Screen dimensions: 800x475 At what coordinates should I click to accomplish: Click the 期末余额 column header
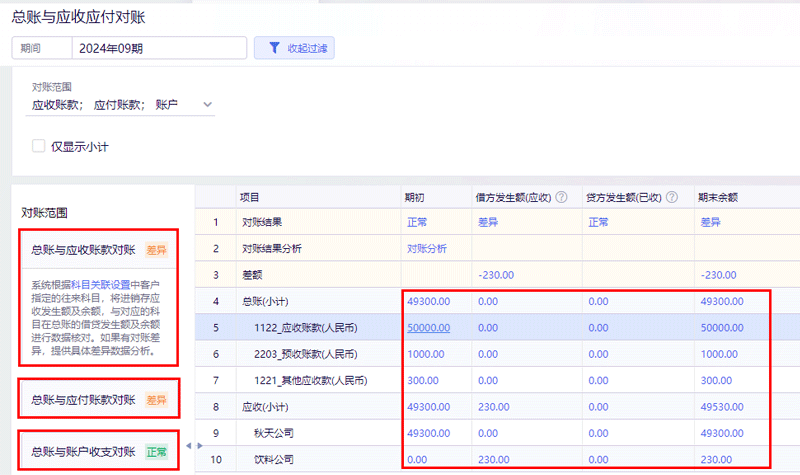coord(718,197)
